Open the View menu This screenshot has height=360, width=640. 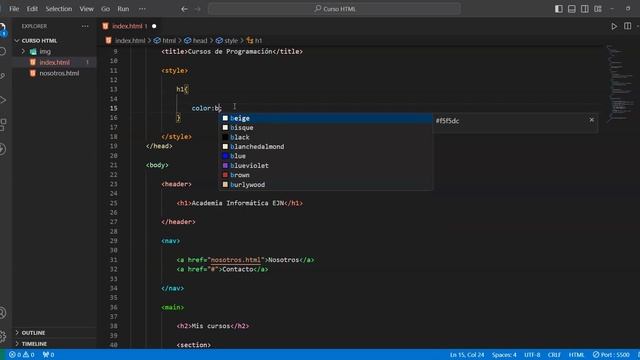coord(87,9)
